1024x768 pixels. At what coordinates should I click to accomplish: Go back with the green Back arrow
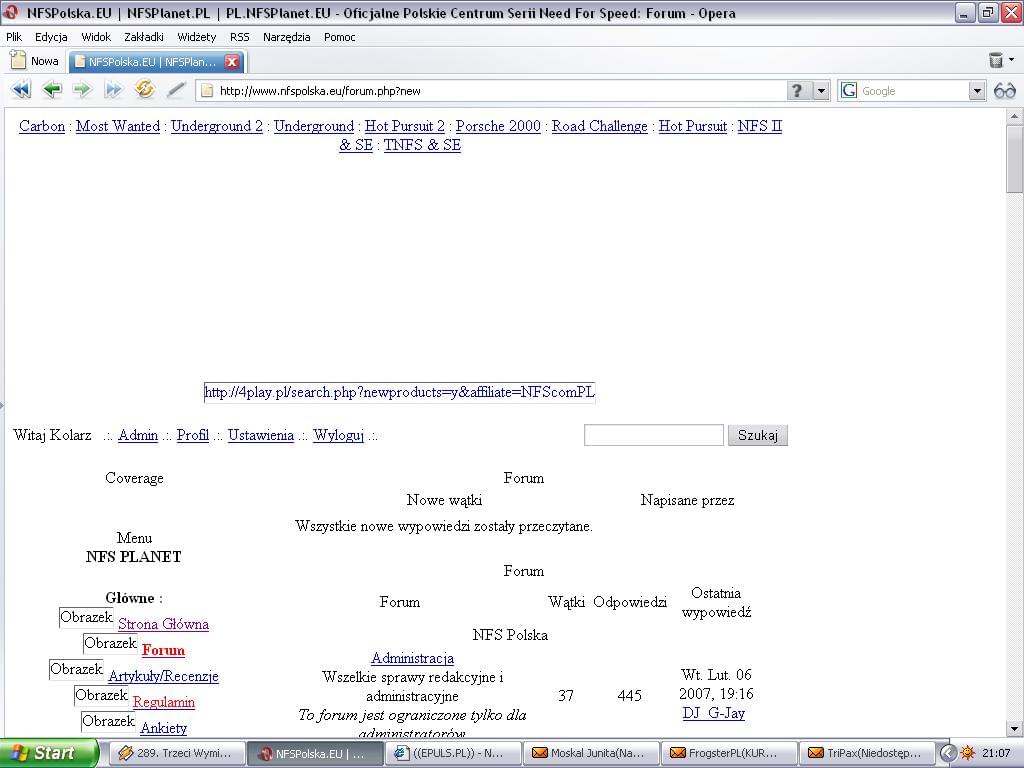(x=52, y=89)
